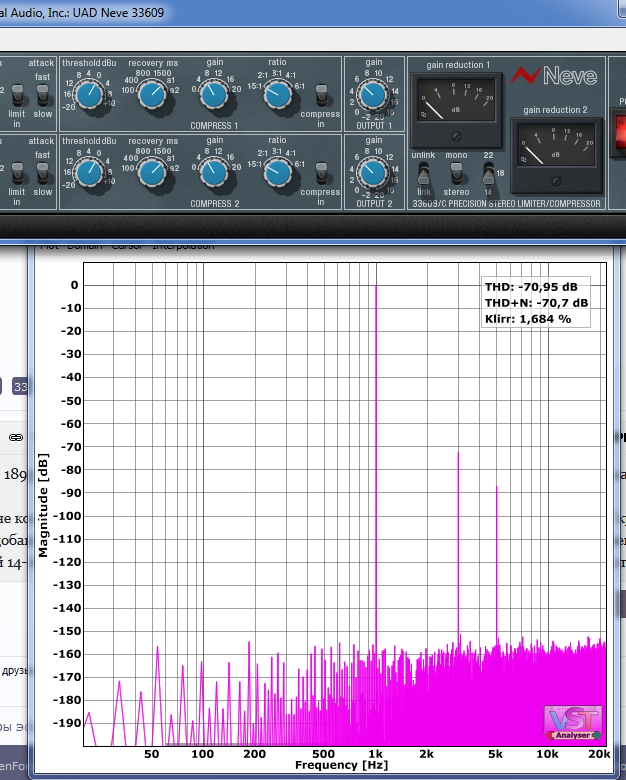Click the Neve logo
Image resolution: width=626 pixels, height=780 pixels.
[554, 76]
